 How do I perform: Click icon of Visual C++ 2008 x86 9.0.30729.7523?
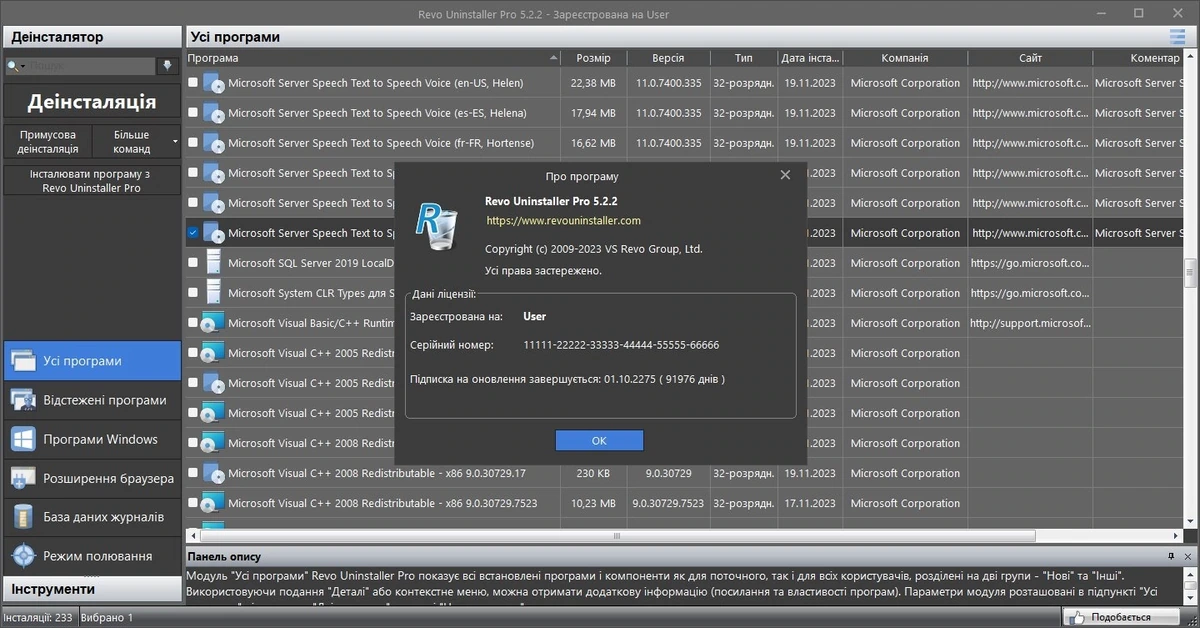coord(213,503)
